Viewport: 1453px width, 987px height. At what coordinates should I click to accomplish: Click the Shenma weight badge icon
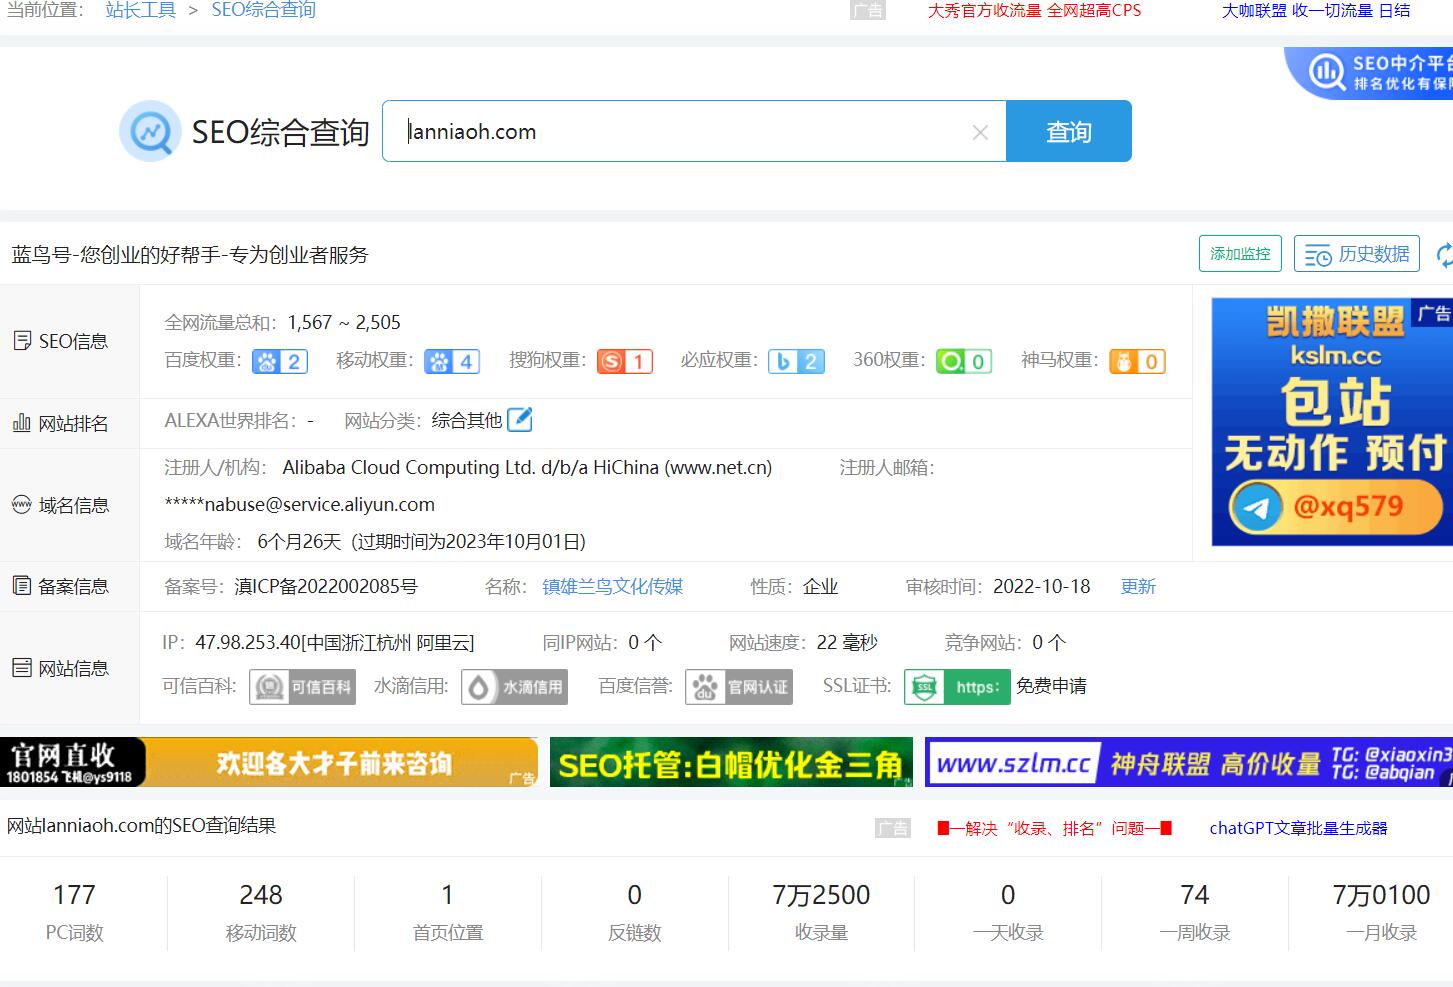click(1137, 361)
